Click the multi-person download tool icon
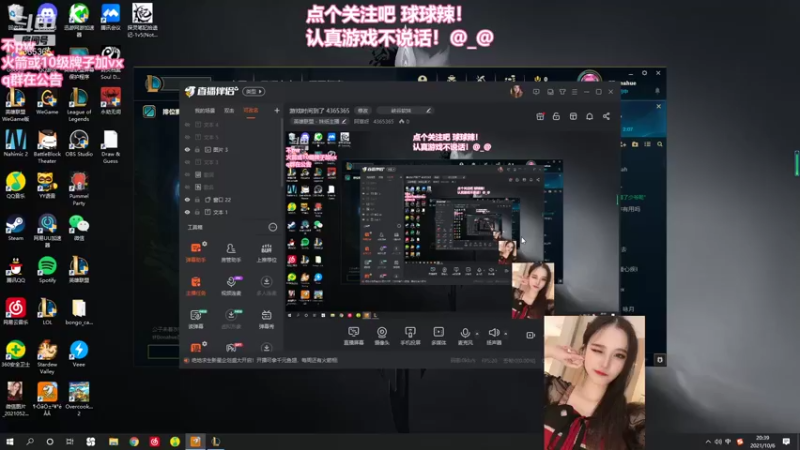The height and width of the screenshot is (450, 800). 266,286
